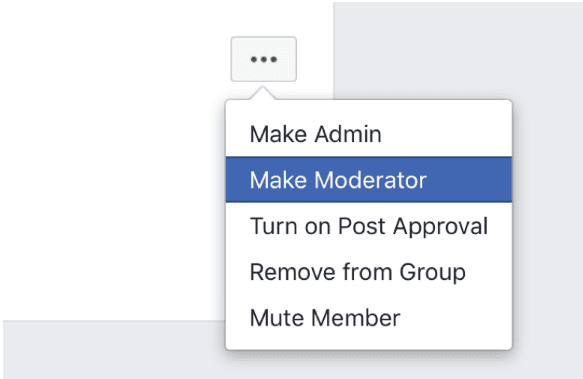The height and width of the screenshot is (379, 583).
Task: Toggle the more-options dots icon
Action: click(x=264, y=60)
